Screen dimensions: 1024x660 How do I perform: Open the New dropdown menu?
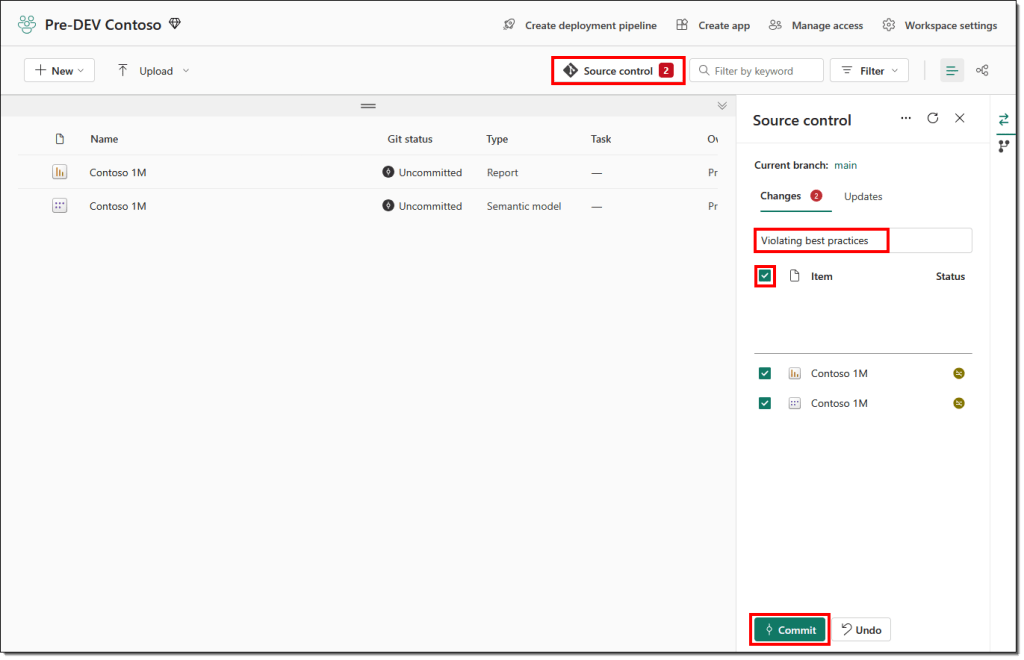(x=60, y=71)
